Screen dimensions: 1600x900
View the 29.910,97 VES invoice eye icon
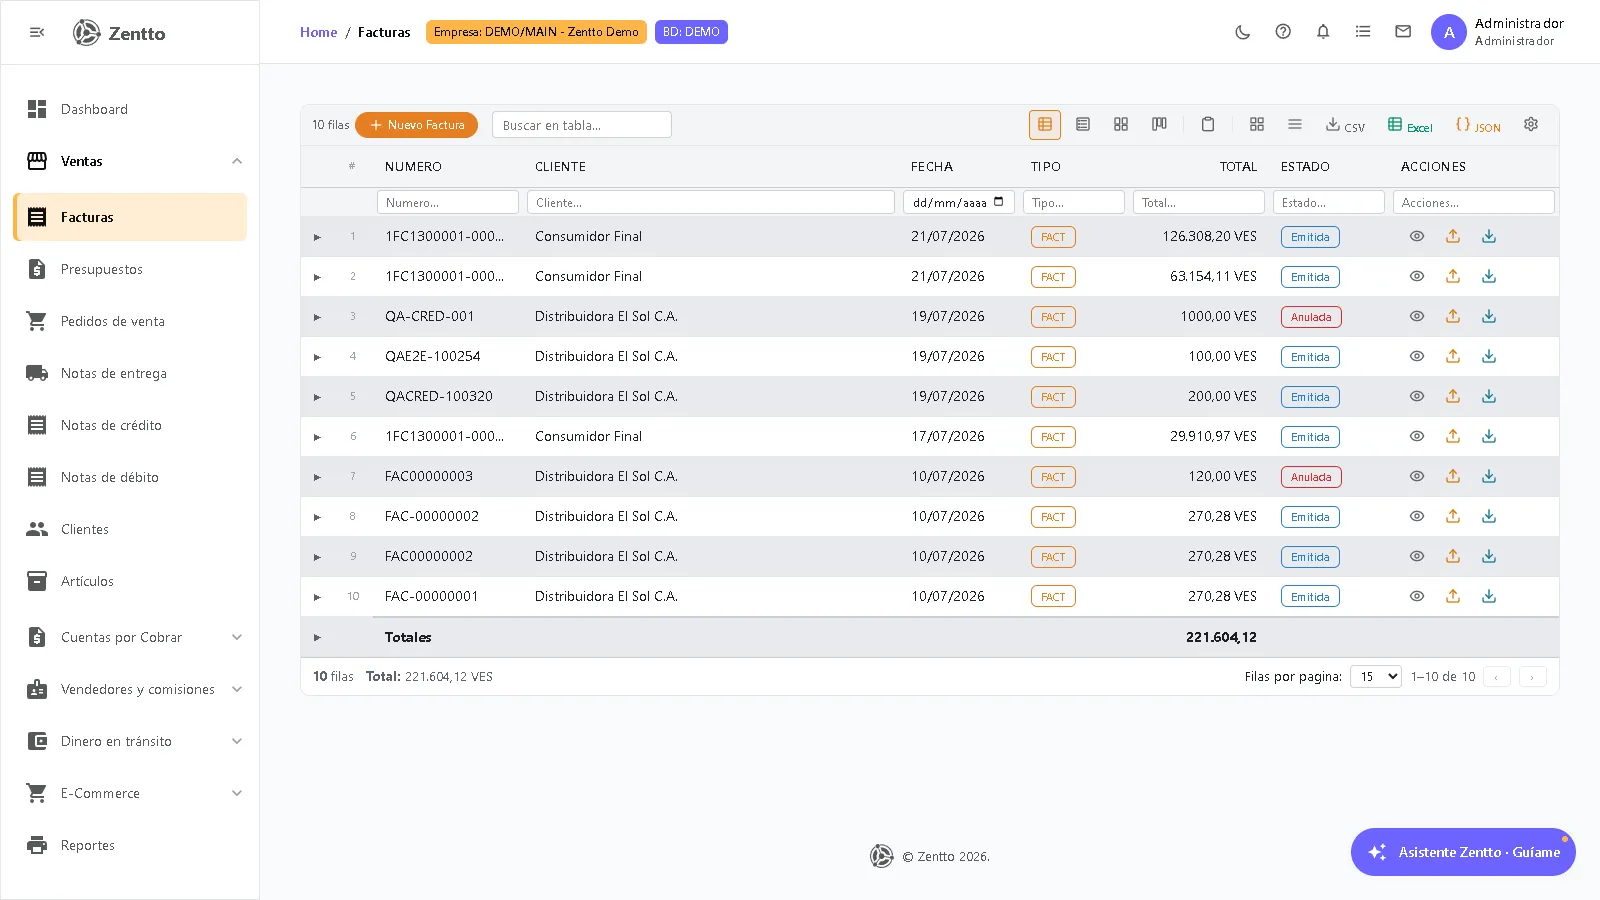pyautogui.click(x=1417, y=436)
